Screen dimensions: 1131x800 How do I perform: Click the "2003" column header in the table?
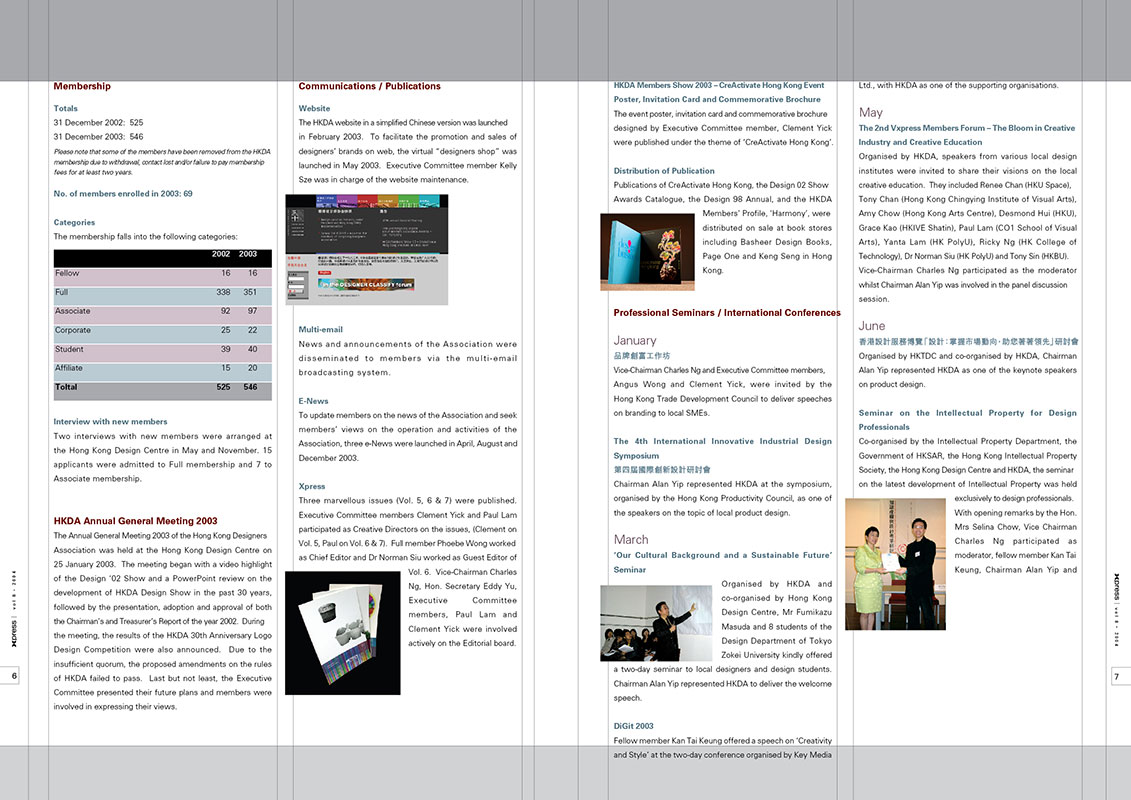(x=248, y=254)
